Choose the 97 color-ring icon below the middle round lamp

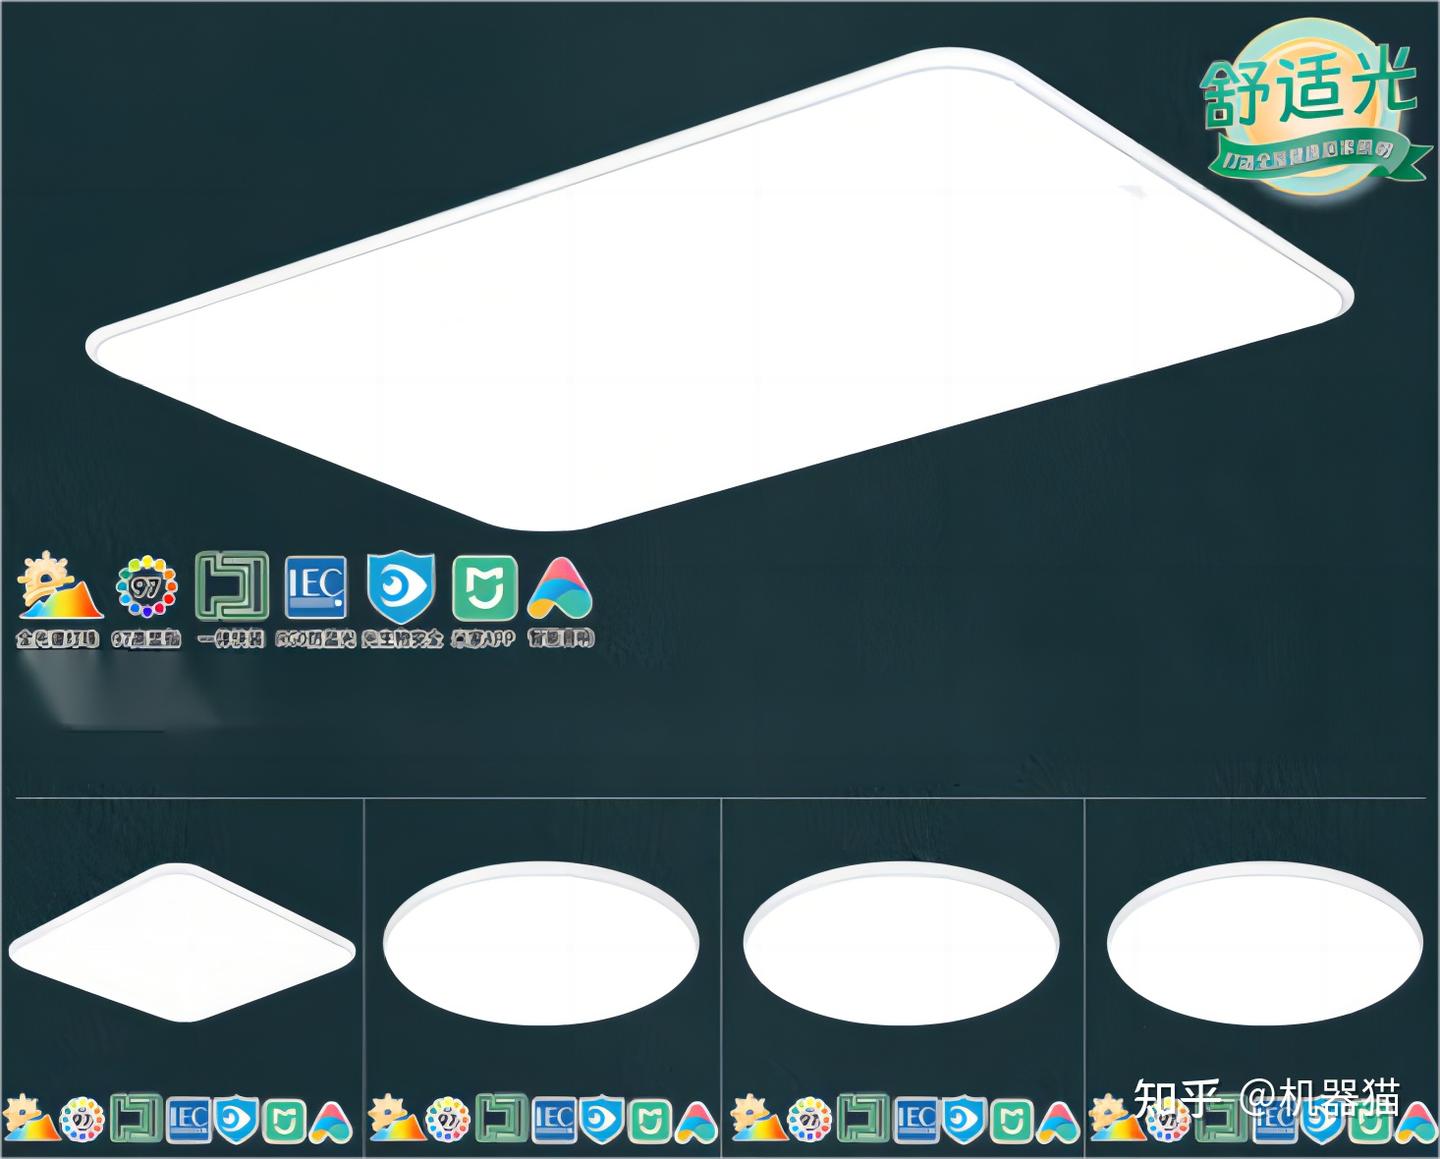pyautogui.click(x=808, y=1121)
